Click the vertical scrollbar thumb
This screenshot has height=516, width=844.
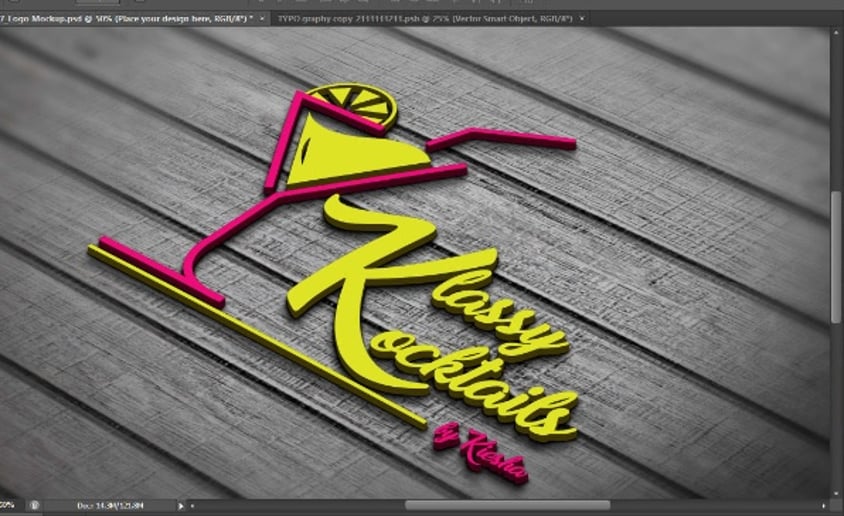click(x=836, y=258)
